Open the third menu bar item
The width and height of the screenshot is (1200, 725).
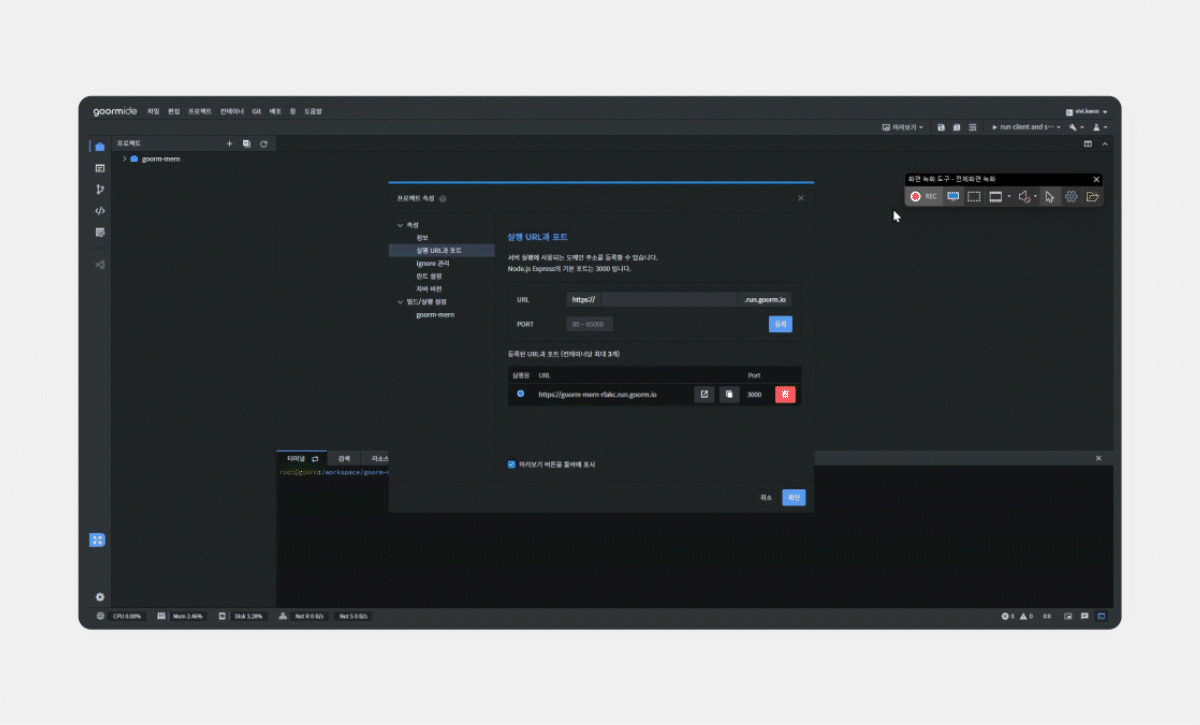point(200,111)
